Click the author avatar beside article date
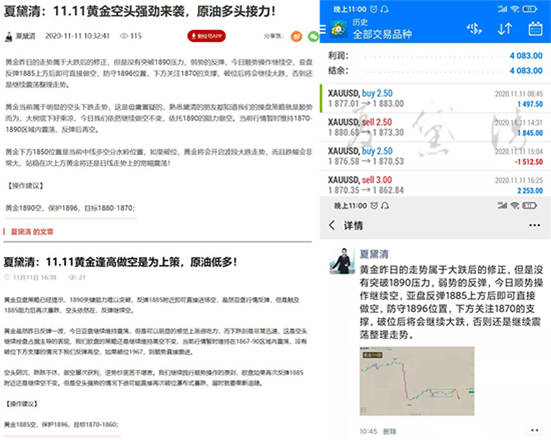This screenshot has width=551, height=440. point(9,36)
